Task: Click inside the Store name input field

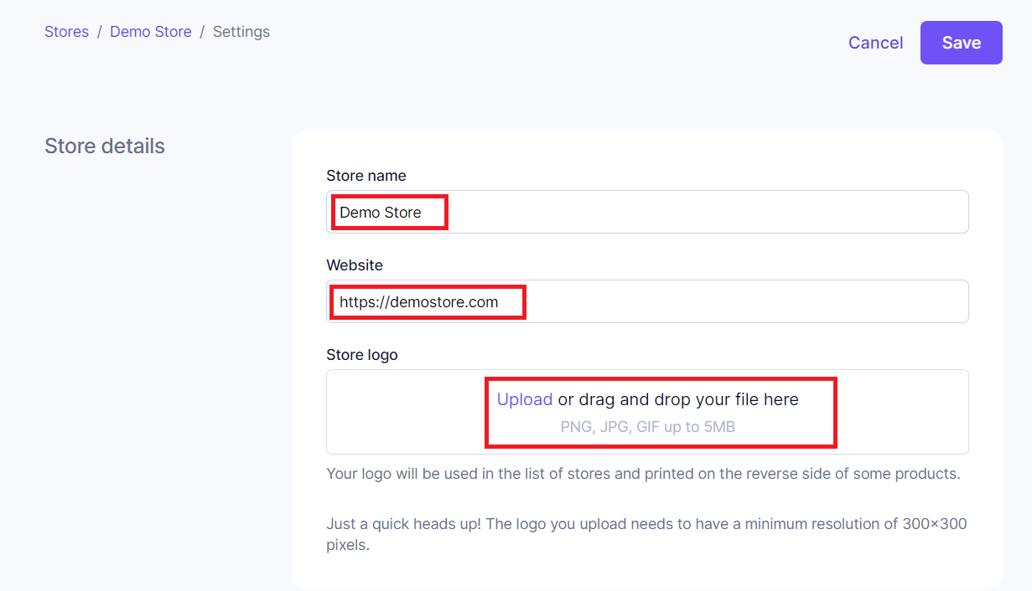Action: point(647,211)
